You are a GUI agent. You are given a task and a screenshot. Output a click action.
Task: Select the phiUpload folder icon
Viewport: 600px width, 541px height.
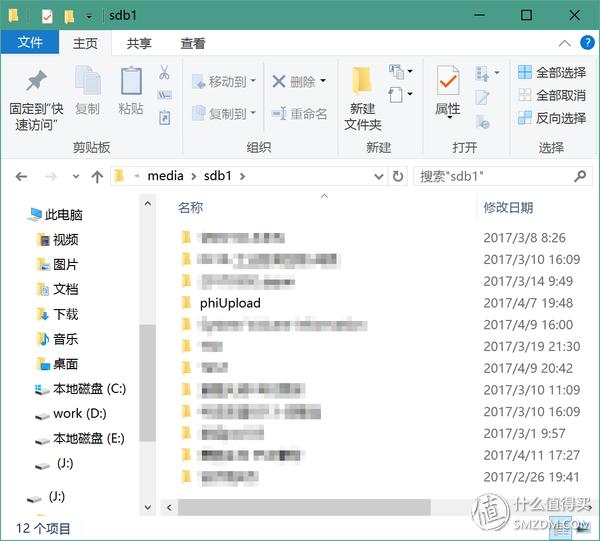point(186,303)
